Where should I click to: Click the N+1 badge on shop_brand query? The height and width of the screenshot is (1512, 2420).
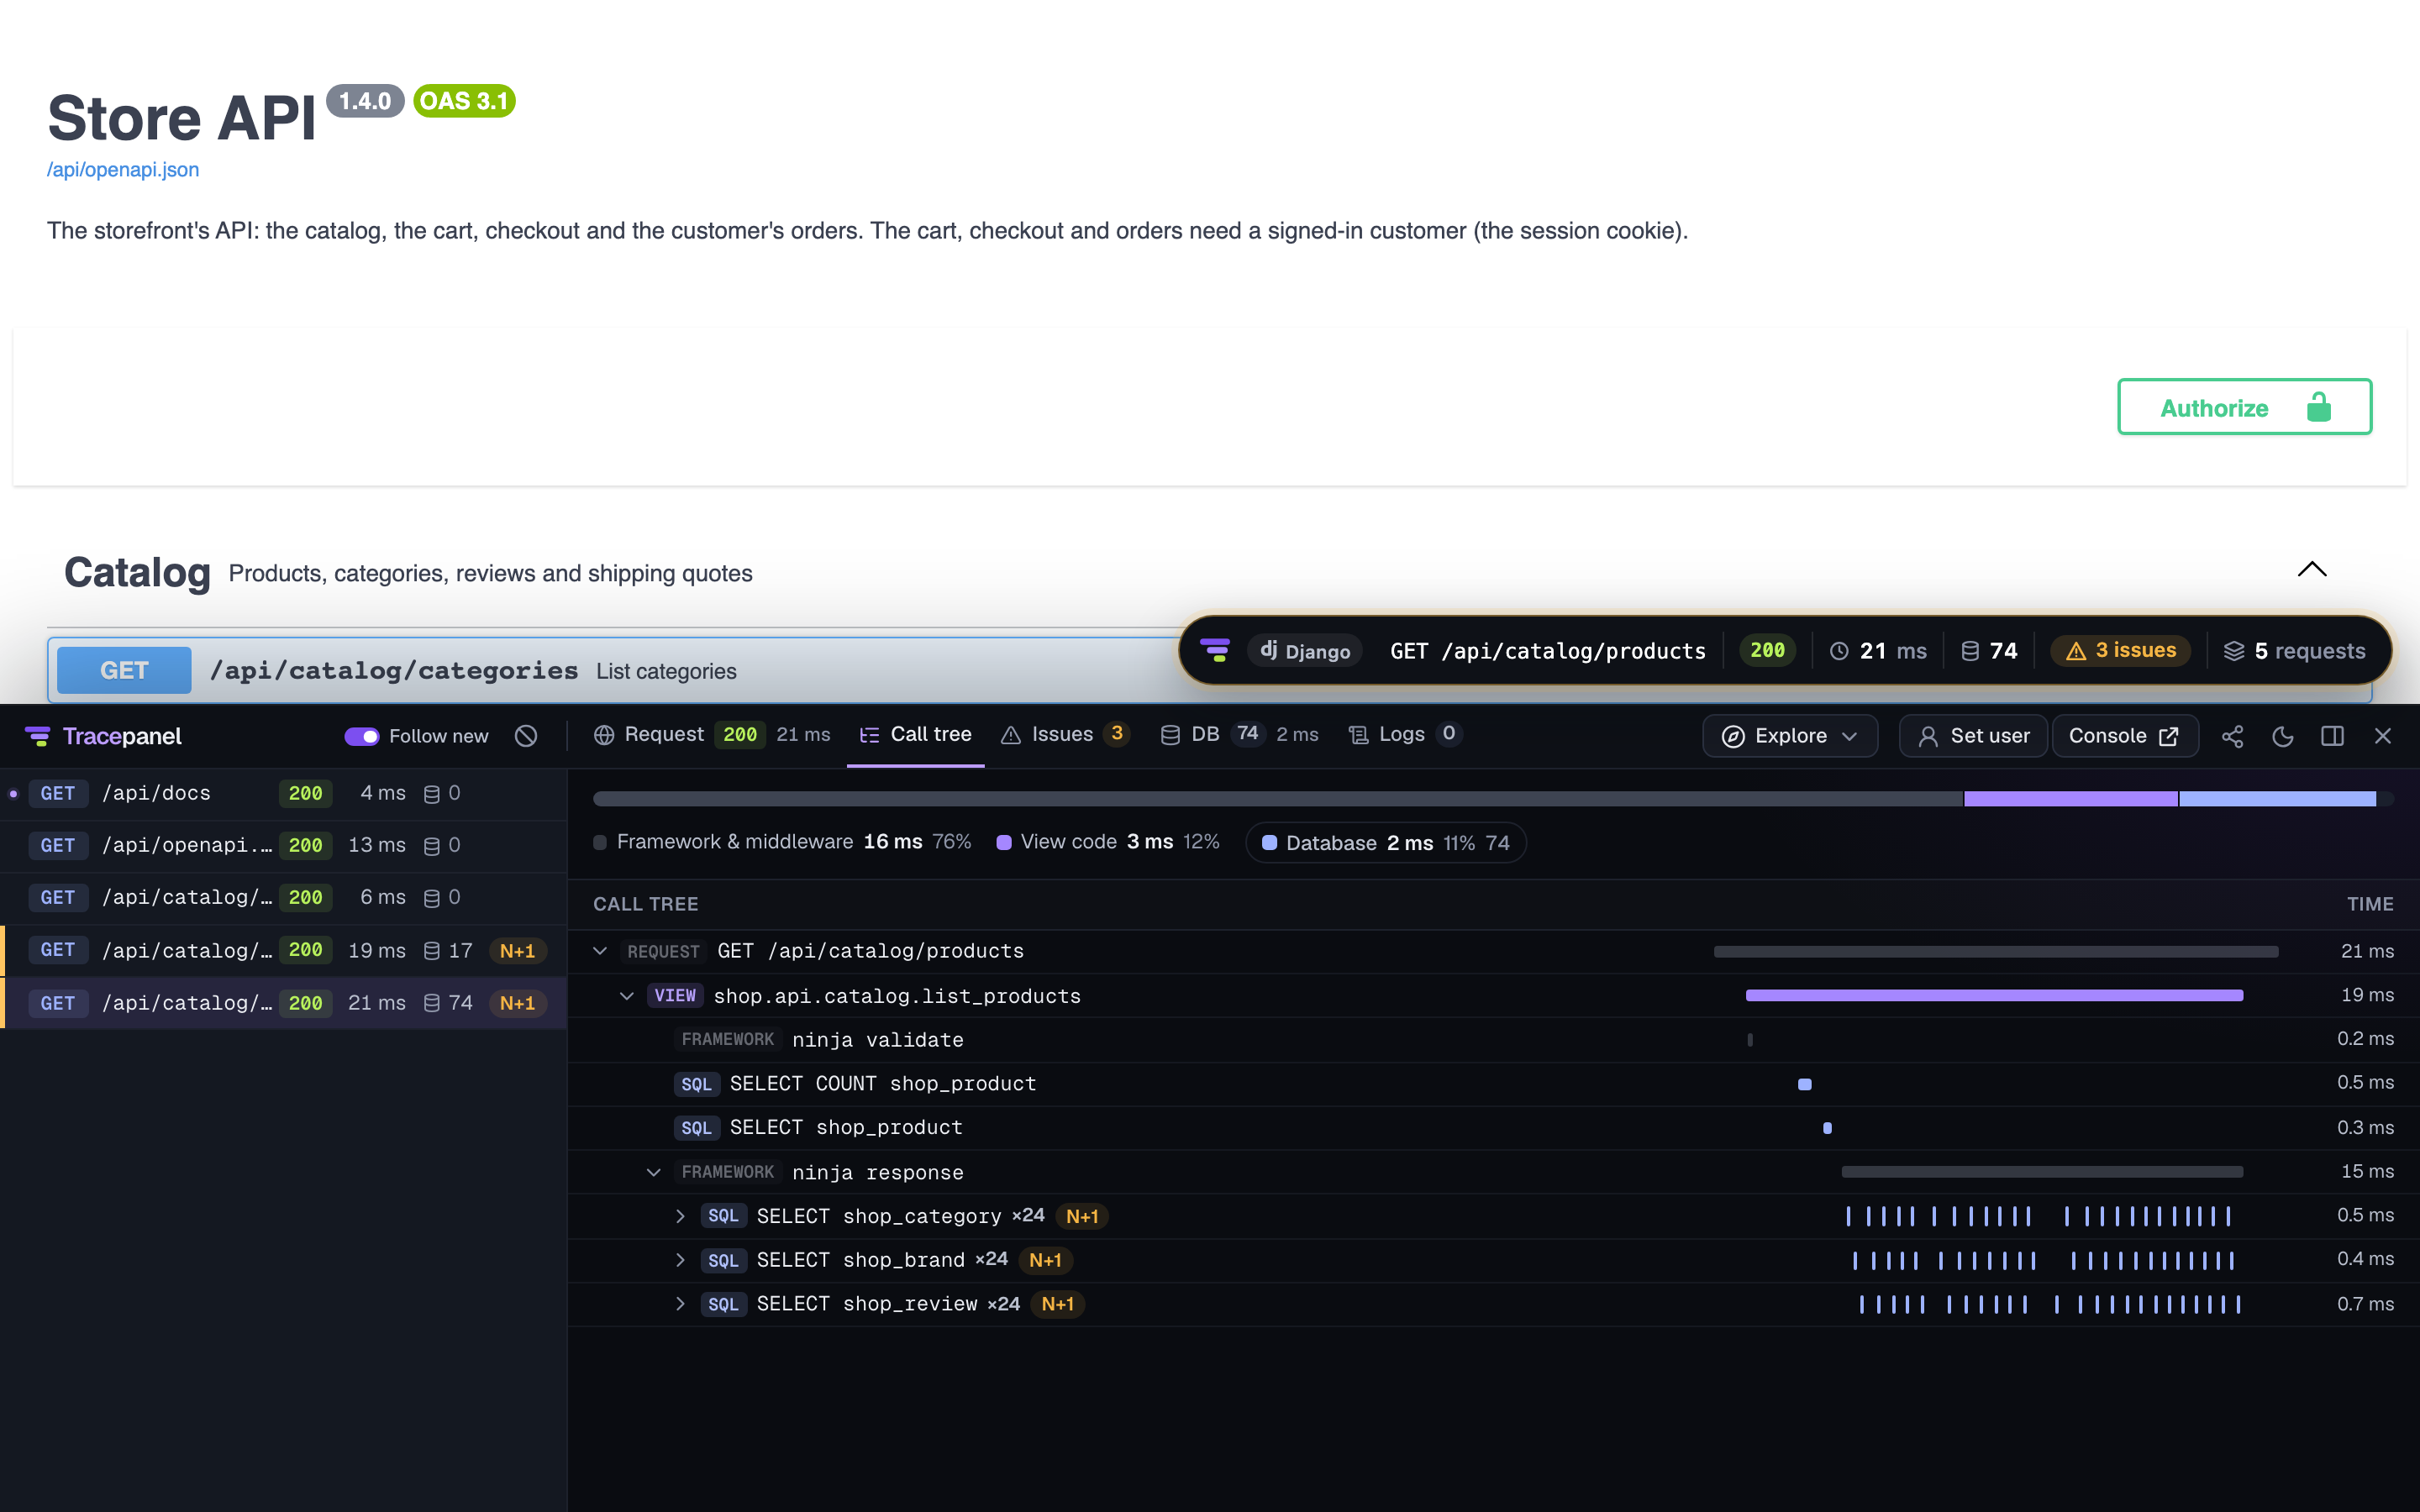(1045, 1260)
